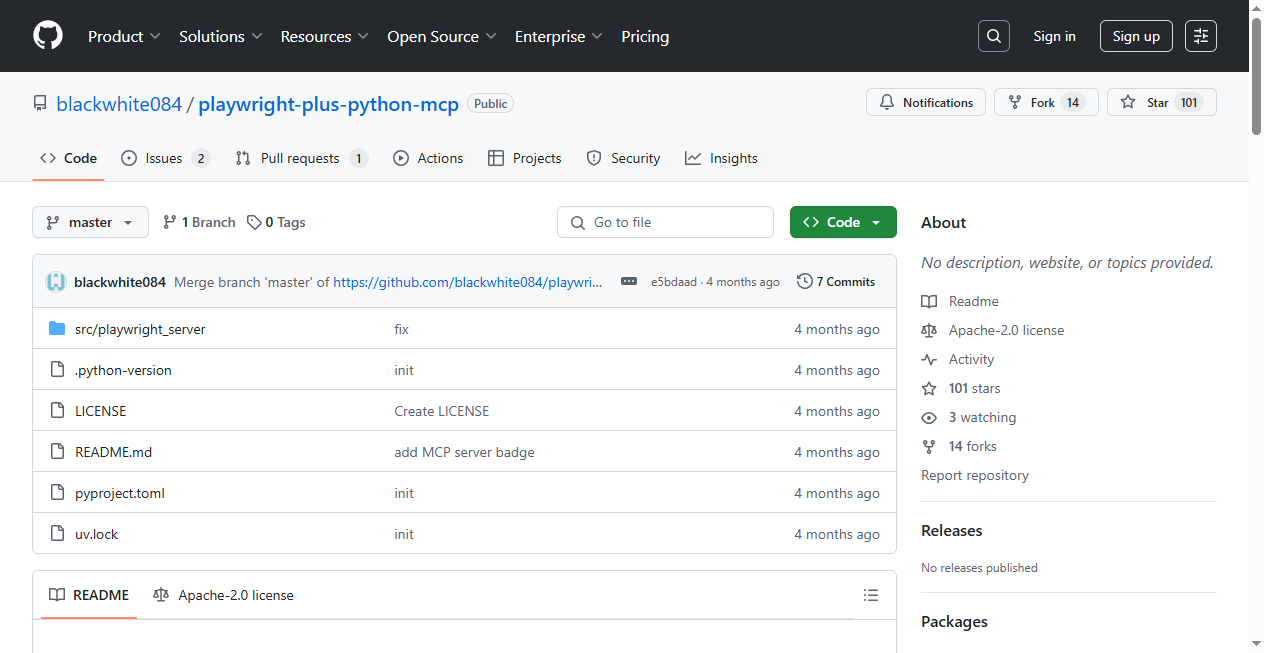Click the fork icon beside 14 forks
This screenshot has height=653, width=1264.
(x=929, y=446)
